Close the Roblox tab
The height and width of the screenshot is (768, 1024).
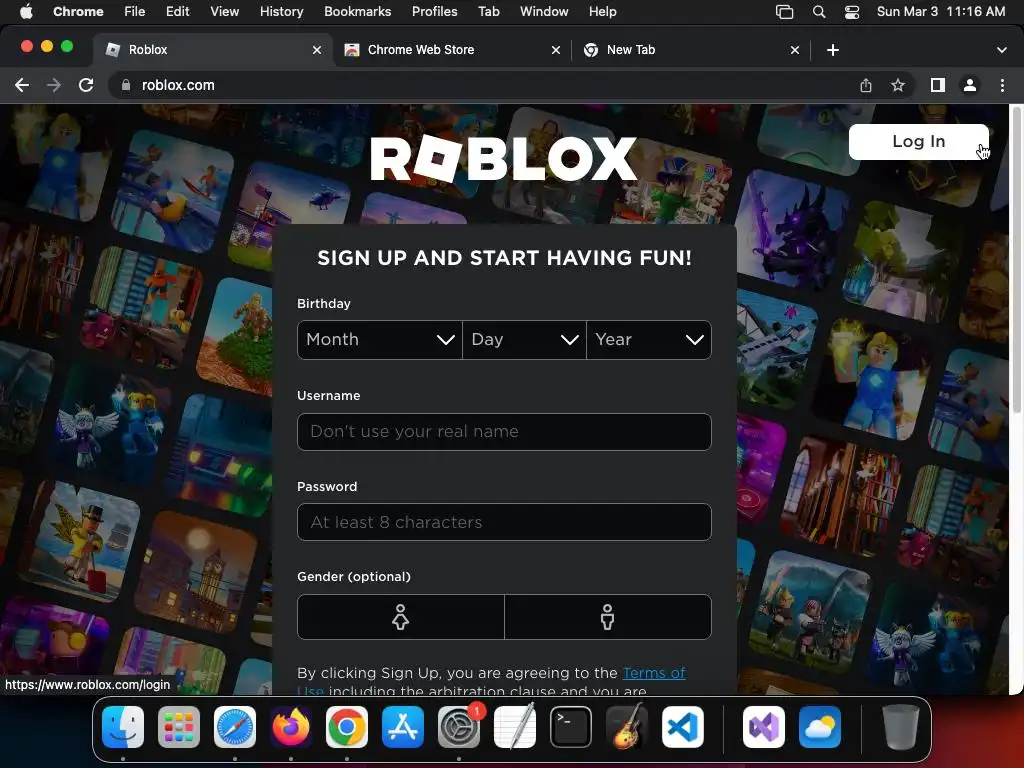[x=317, y=50]
